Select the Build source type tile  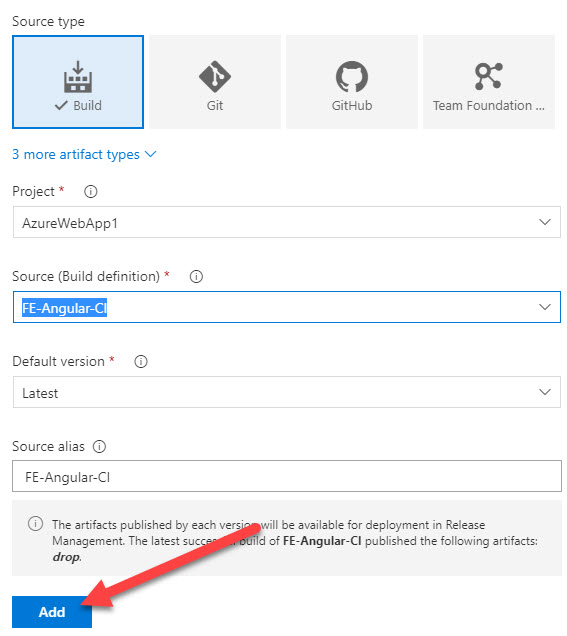click(x=78, y=82)
